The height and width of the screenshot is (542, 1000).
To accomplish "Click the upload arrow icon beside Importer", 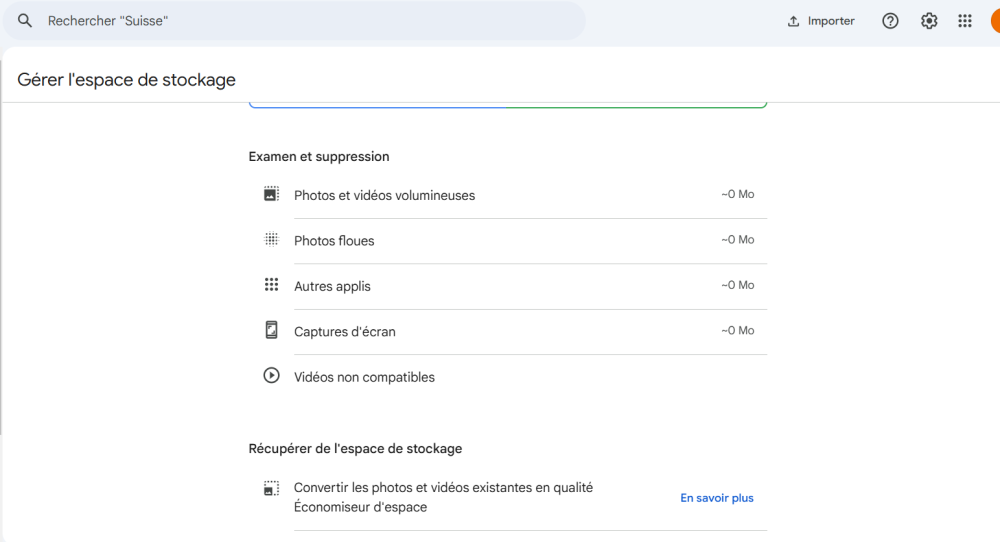I will pos(794,21).
